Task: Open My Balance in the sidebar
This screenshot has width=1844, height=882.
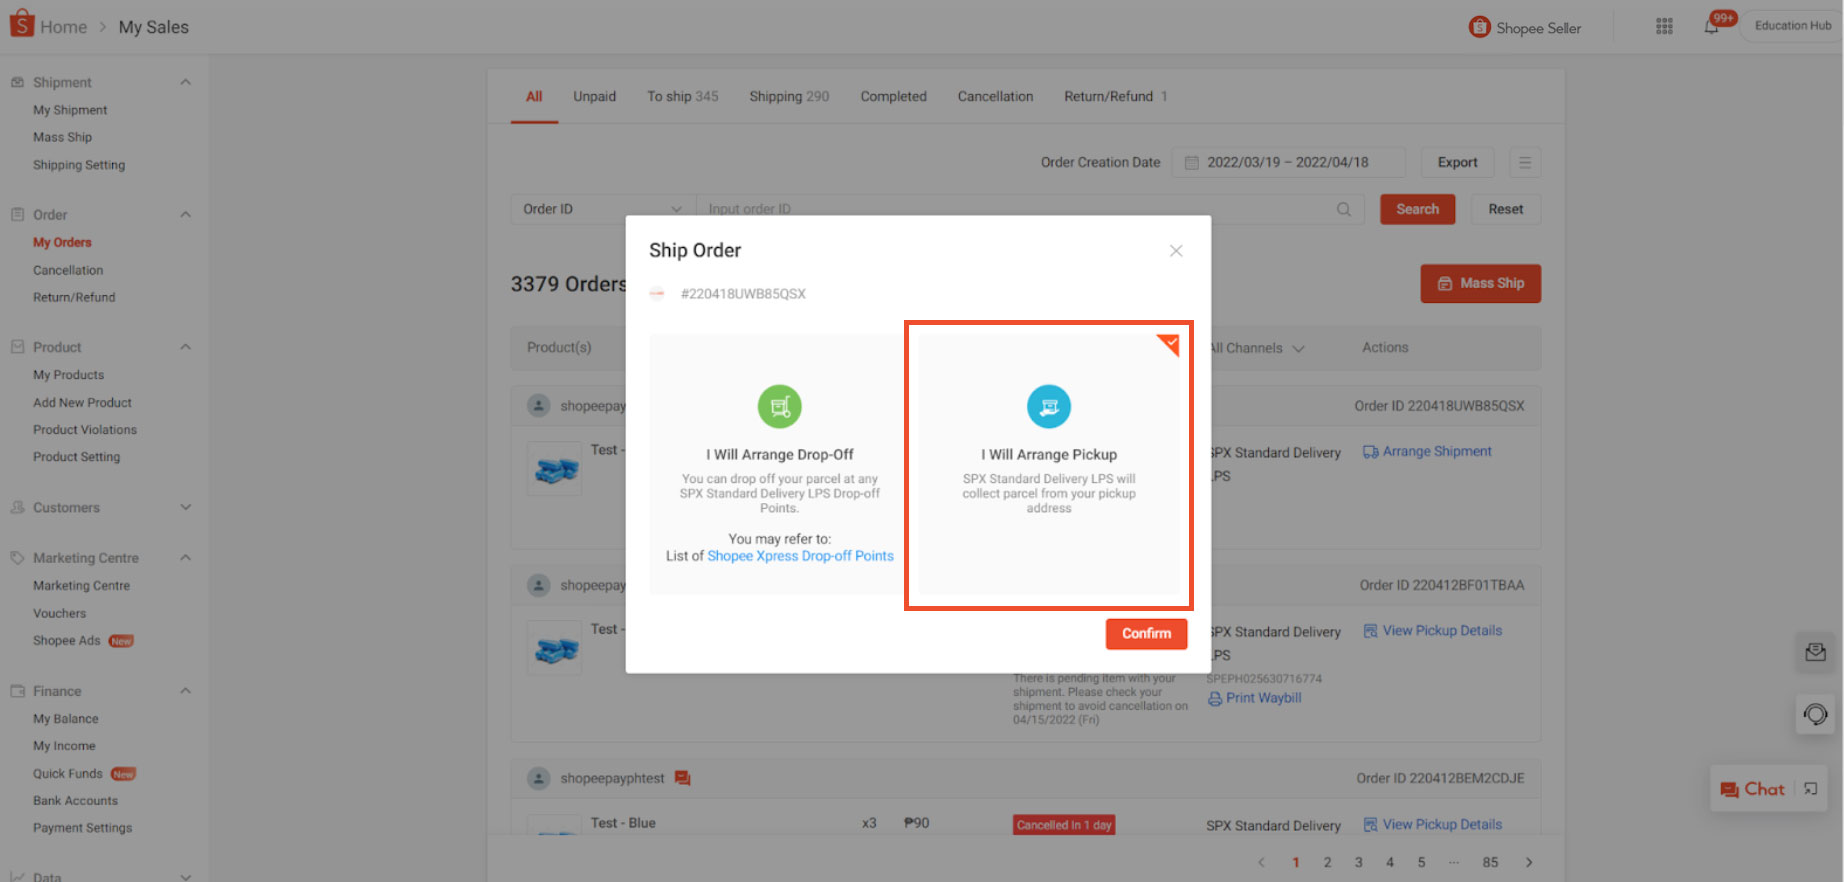Action: click(x=66, y=719)
